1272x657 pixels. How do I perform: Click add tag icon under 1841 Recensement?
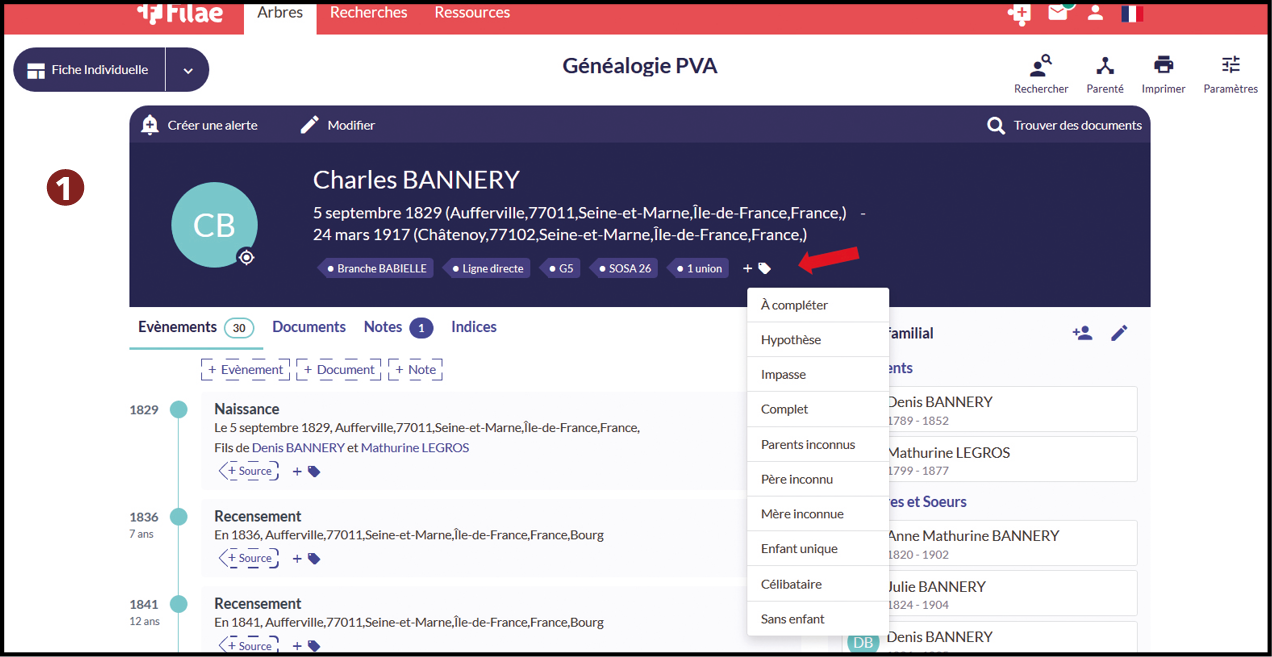click(x=306, y=645)
